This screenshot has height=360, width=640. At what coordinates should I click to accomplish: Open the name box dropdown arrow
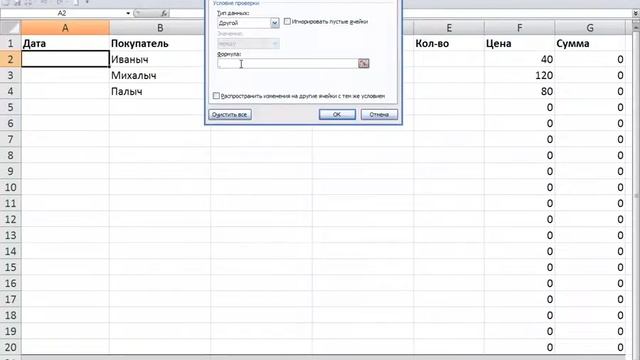pyautogui.click(x=128, y=13)
